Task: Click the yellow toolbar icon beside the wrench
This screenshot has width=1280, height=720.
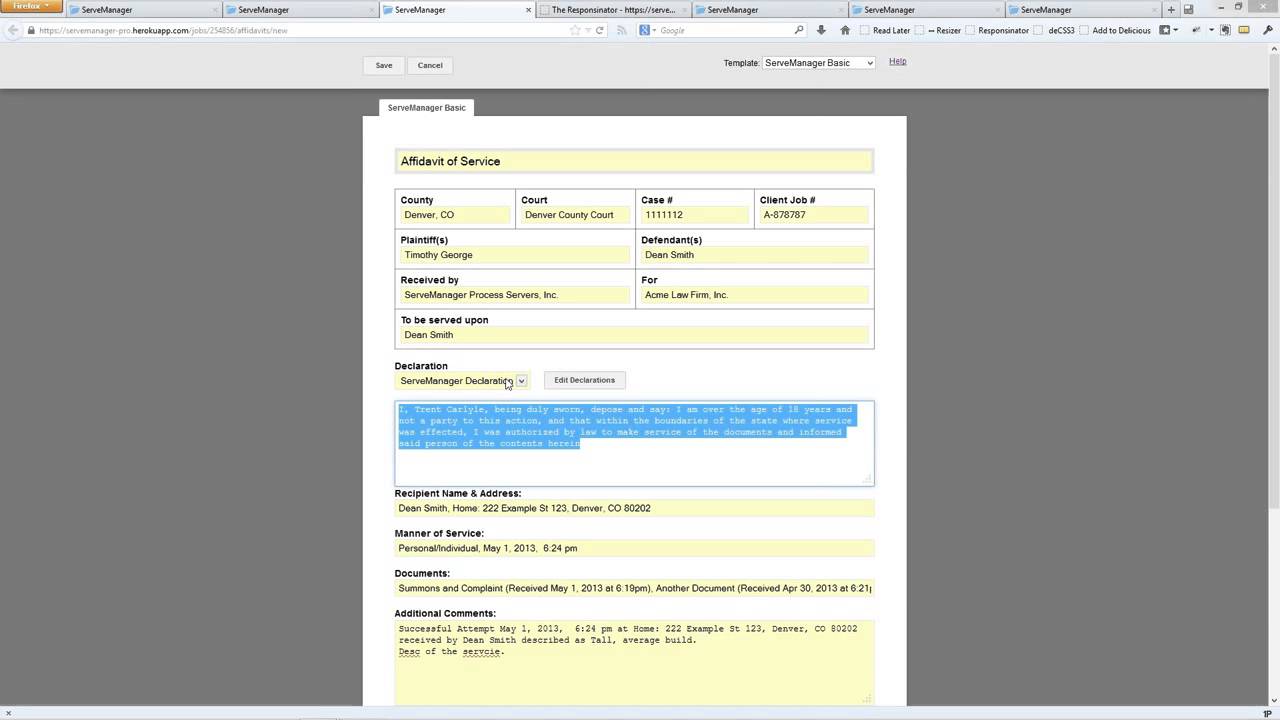Action: [1244, 30]
